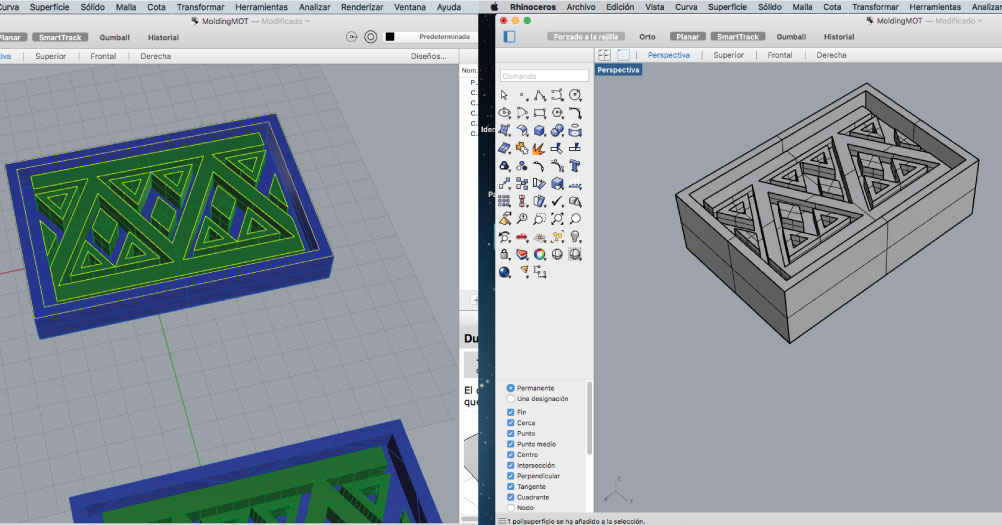
Task: Choose the Ellipse tool
Action: click(x=504, y=112)
